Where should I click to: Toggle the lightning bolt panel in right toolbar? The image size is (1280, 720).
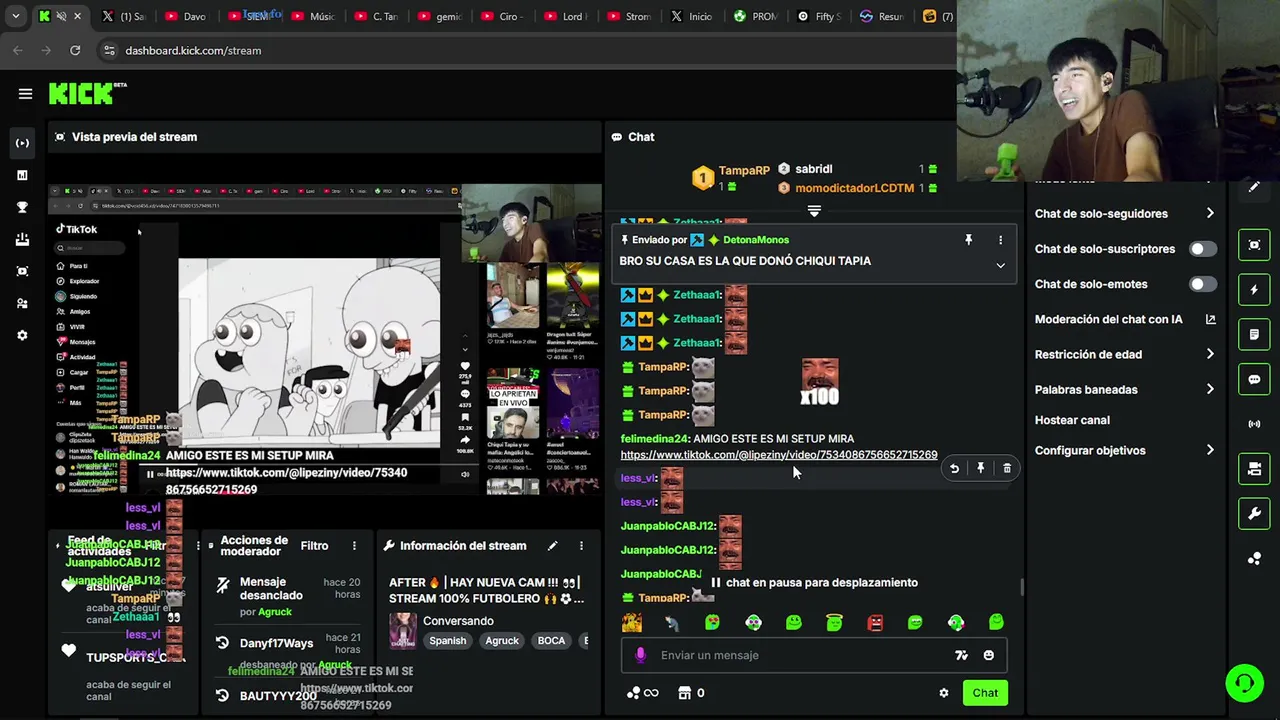click(1254, 290)
